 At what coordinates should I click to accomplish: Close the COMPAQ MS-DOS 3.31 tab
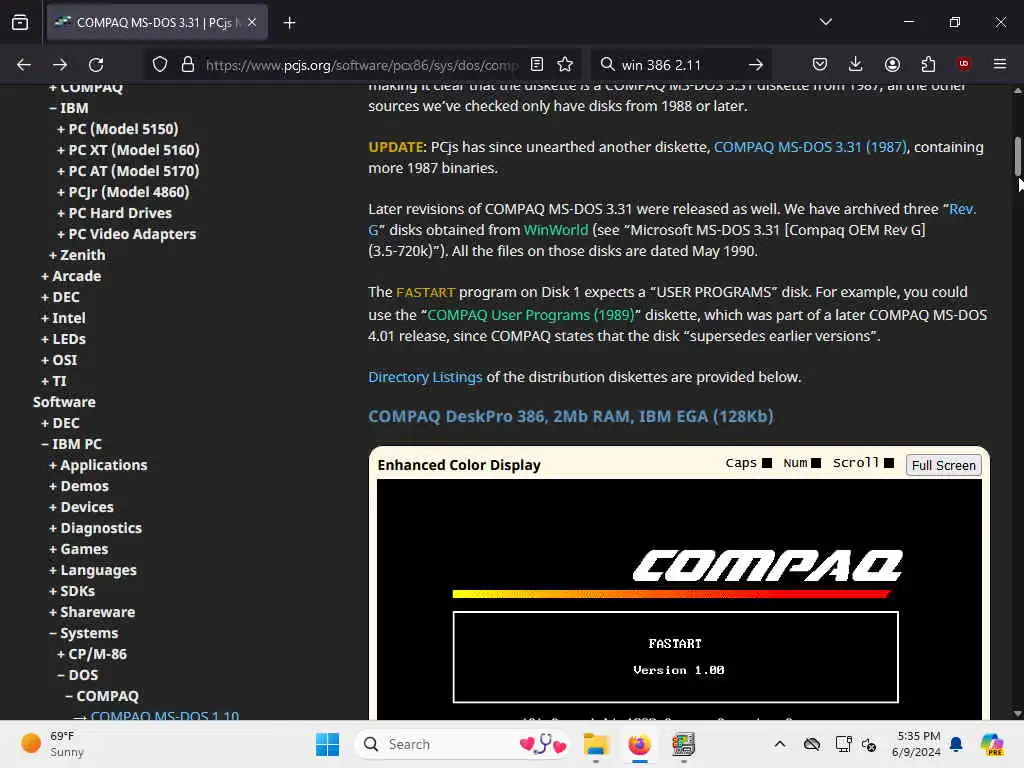pyautogui.click(x=252, y=22)
